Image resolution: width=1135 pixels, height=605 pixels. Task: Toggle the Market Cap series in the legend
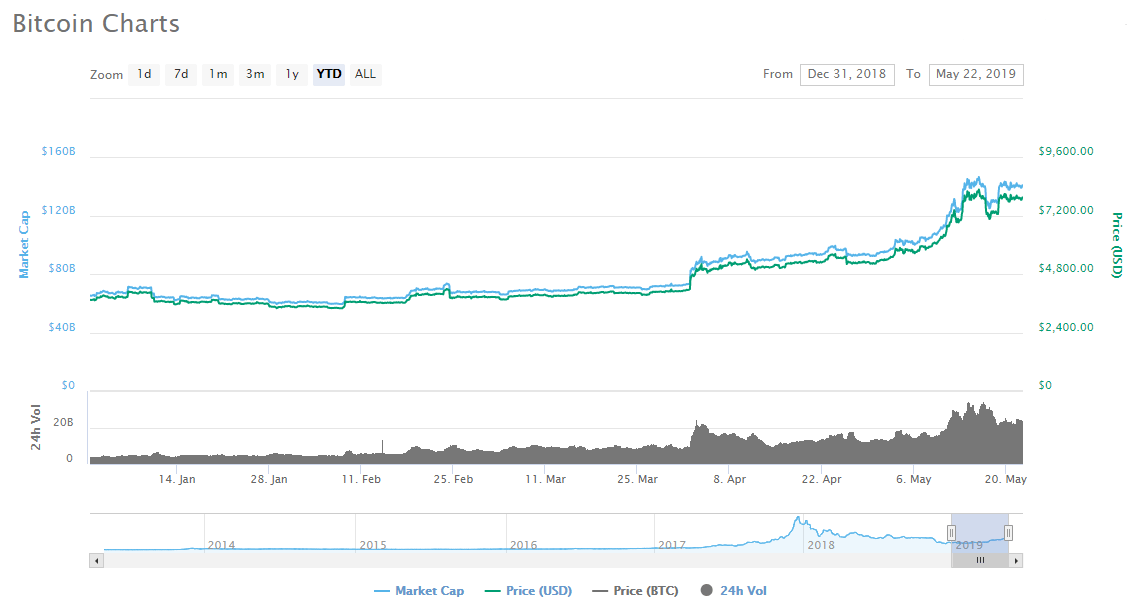pyautogui.click(x=419, y=591)
